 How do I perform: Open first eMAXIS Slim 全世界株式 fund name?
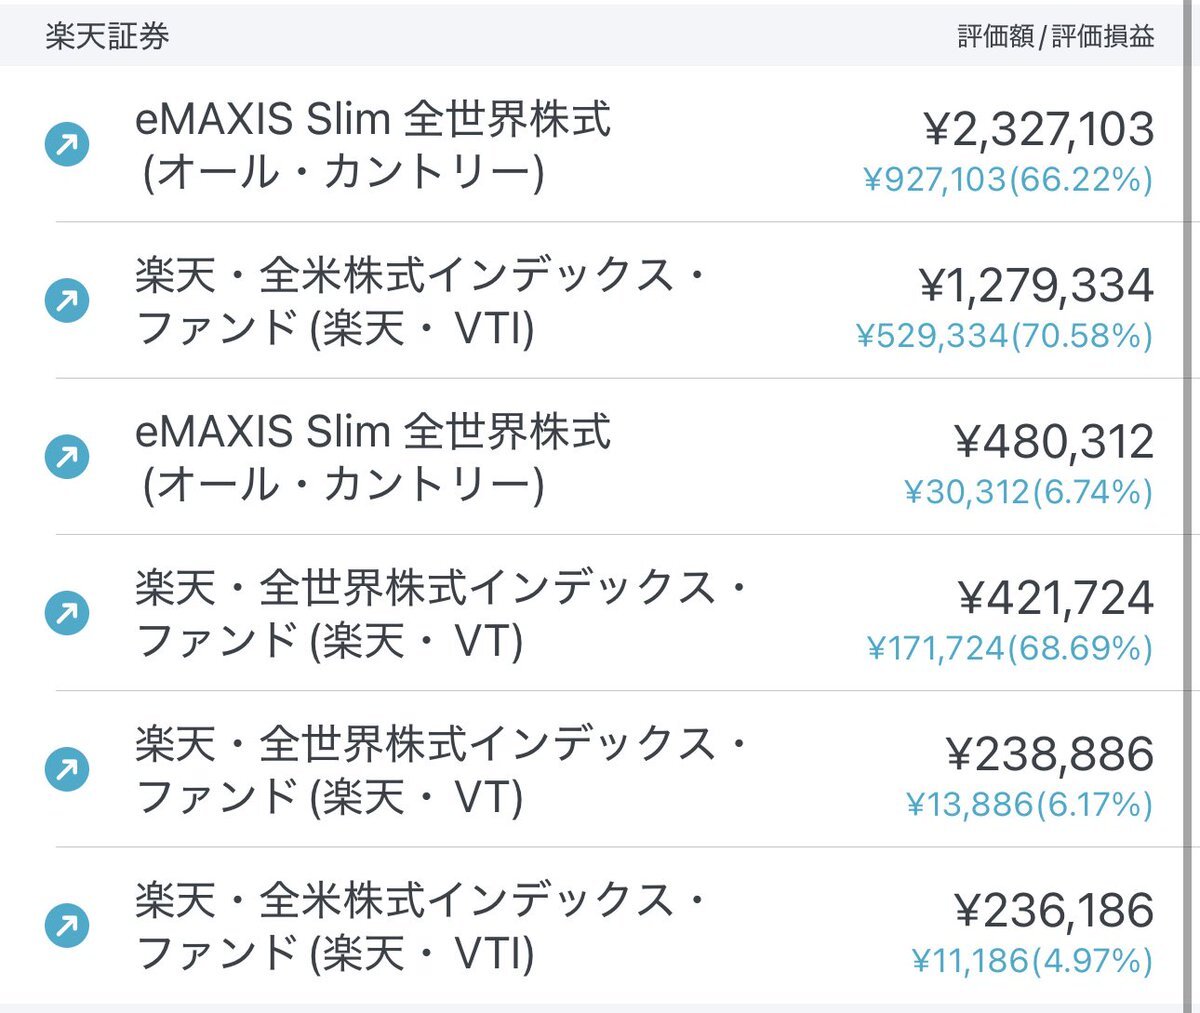373,146
